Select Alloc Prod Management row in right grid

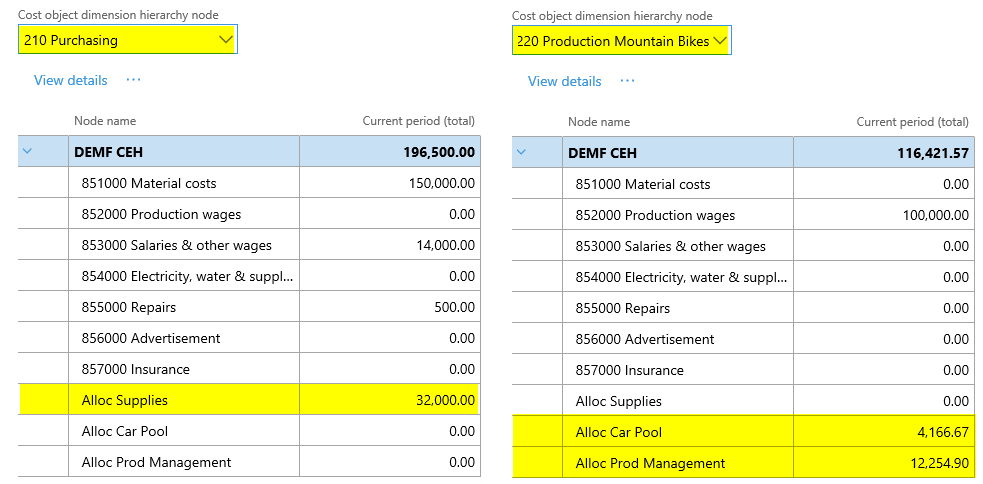pos(650,463)
